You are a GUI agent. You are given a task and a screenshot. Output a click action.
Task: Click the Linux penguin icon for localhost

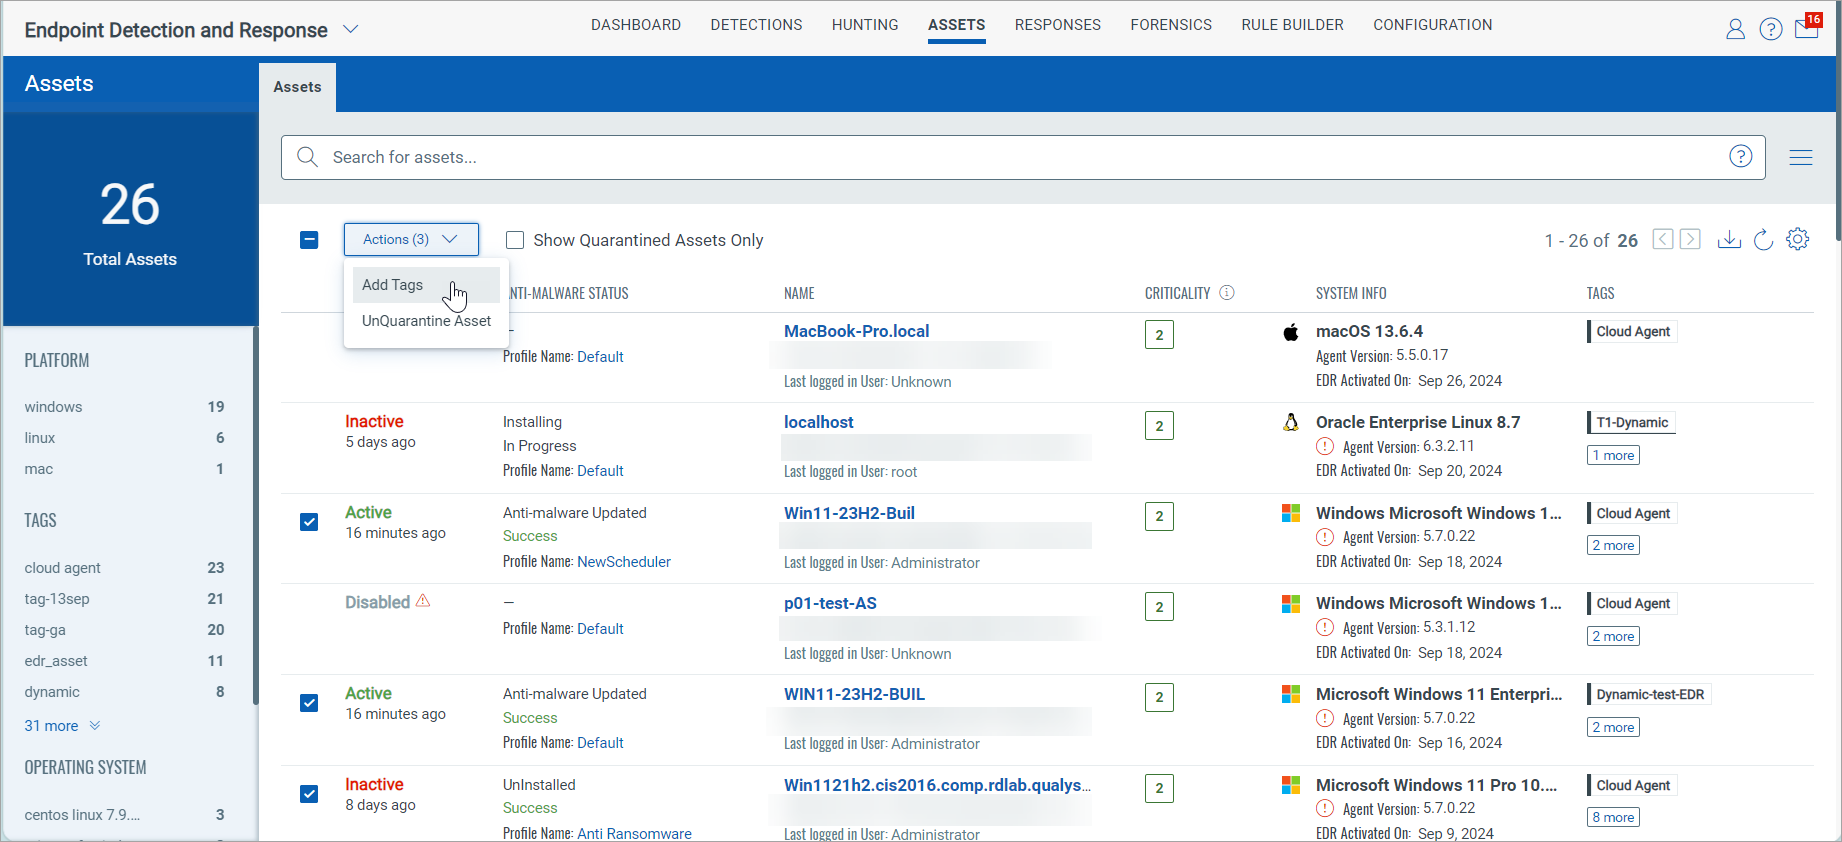[1291, 422]
